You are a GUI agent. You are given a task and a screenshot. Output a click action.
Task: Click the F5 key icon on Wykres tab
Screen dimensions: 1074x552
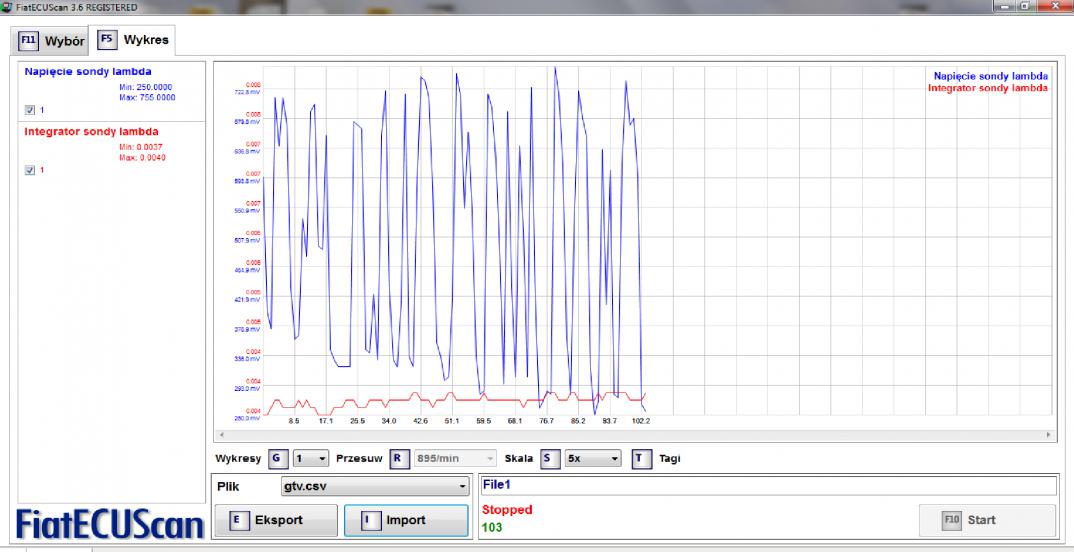[x=107, y=40]
